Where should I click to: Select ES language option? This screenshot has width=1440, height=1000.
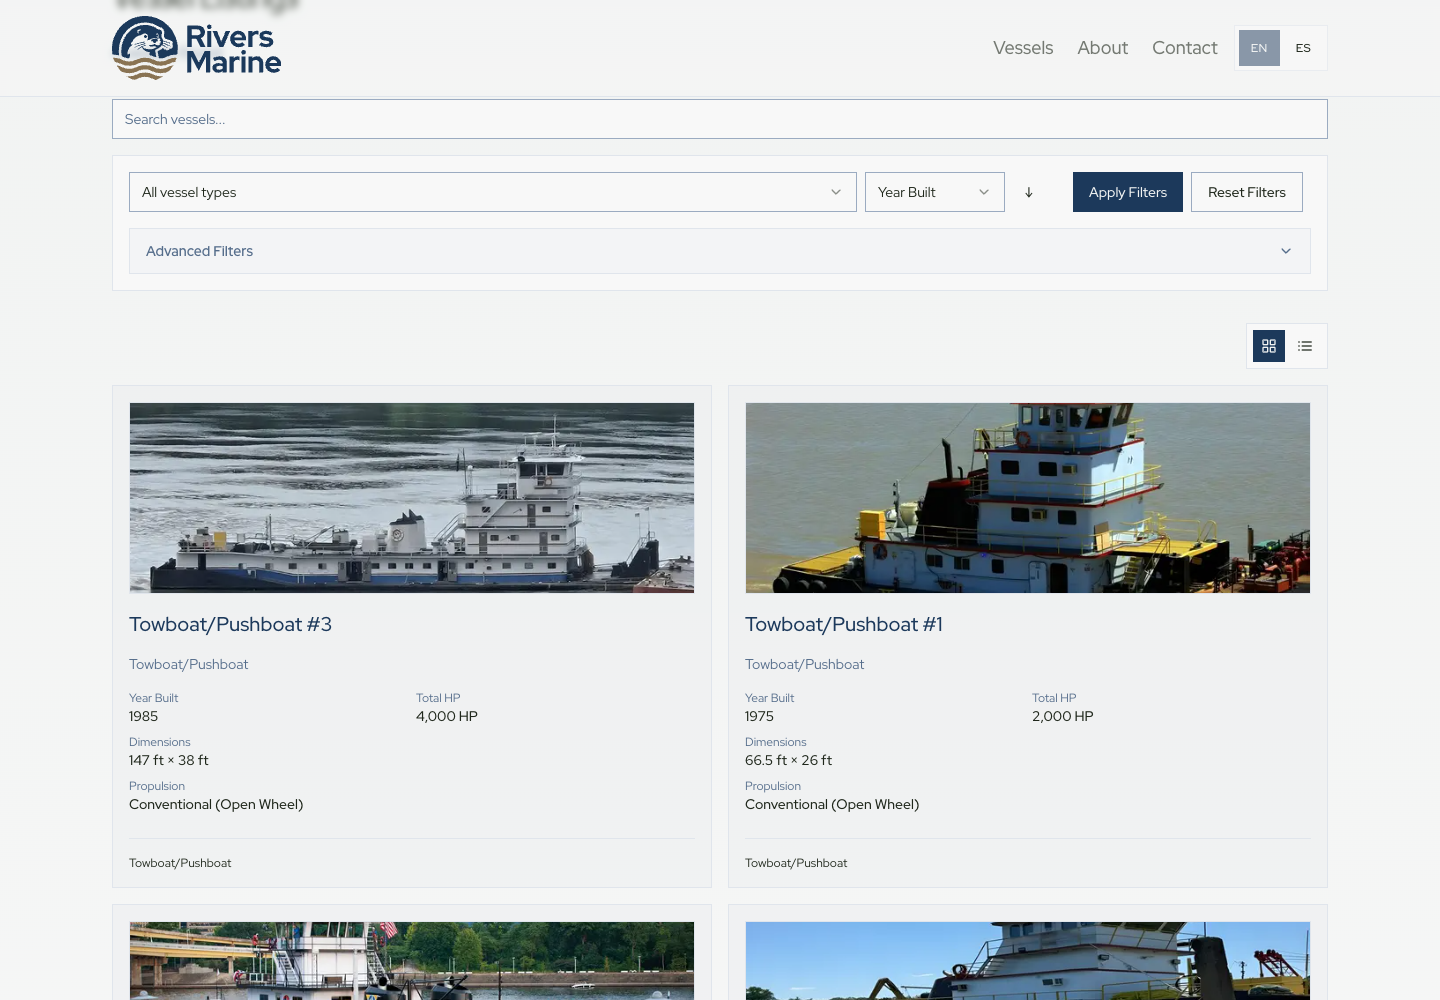pyautogui.click(x=1303, y=48)
